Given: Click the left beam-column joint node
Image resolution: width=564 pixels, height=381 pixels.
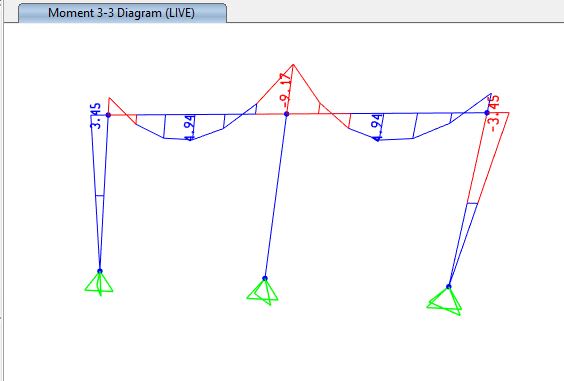Looking at the screenshot, I should coord(108,115).
